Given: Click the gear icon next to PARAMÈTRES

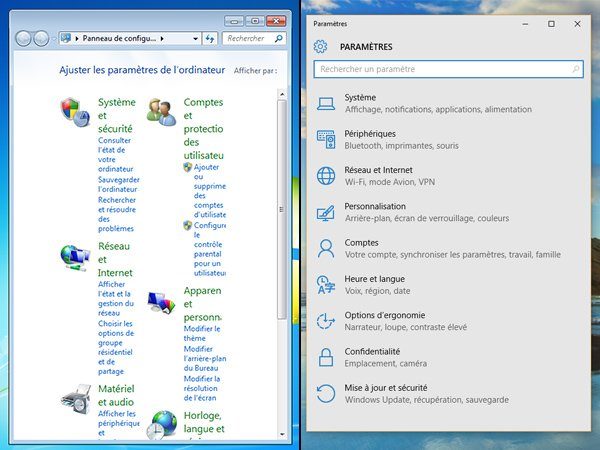Looking at the screenshot, I should (320, 46).
